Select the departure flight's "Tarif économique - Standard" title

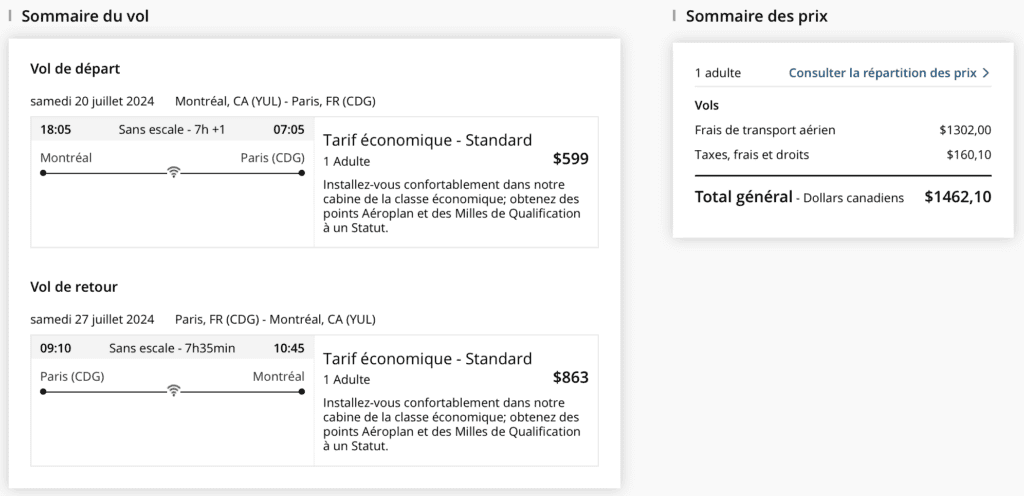coord(427,140)
